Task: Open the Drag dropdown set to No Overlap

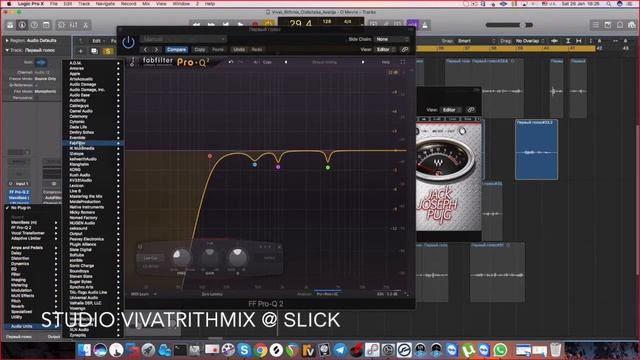Action: click(x=530, y=41)
